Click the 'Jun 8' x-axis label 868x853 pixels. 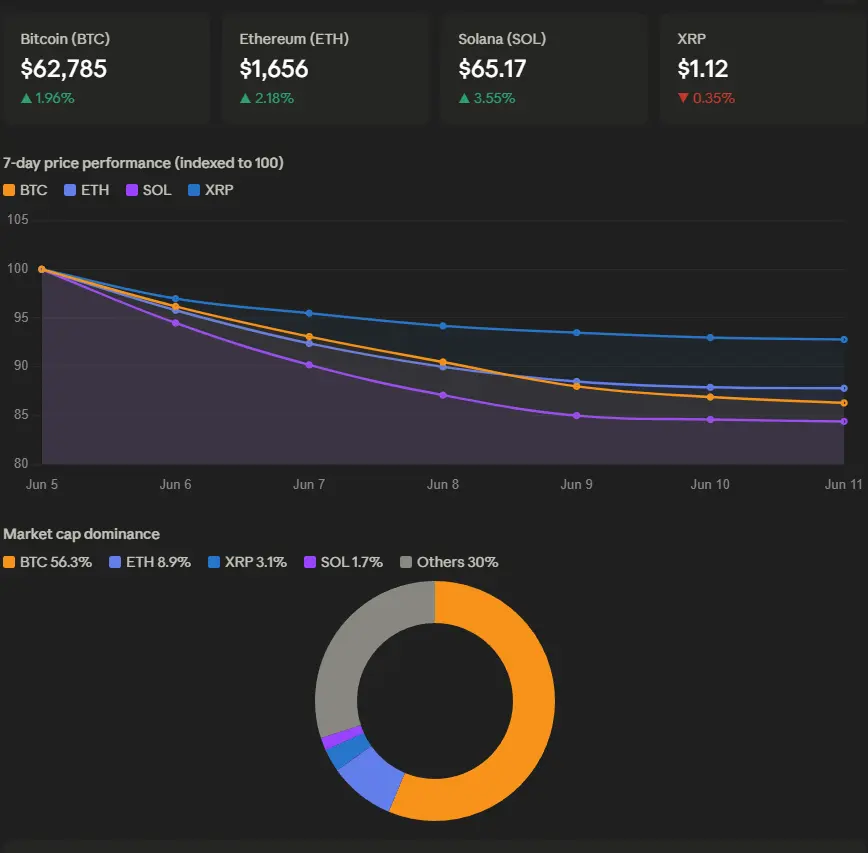(x=443, y=485)
